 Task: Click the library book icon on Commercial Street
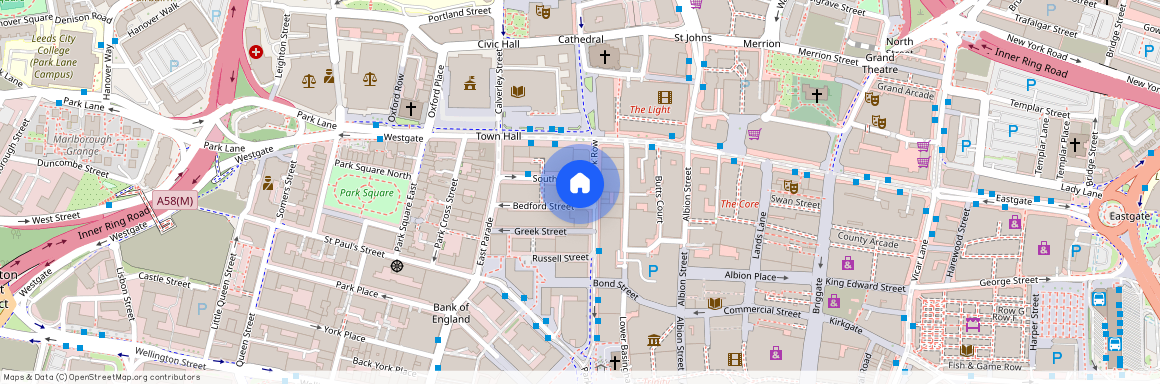715,303
